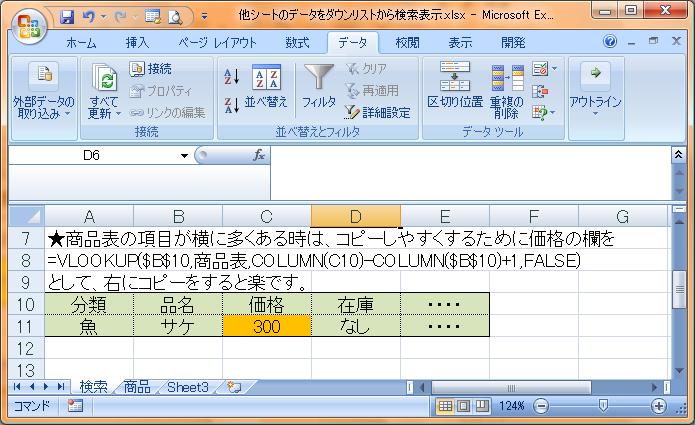Screen dimensions: 695x425
Task: Sort ascending A to Z icon
Action: pos(232,77)
